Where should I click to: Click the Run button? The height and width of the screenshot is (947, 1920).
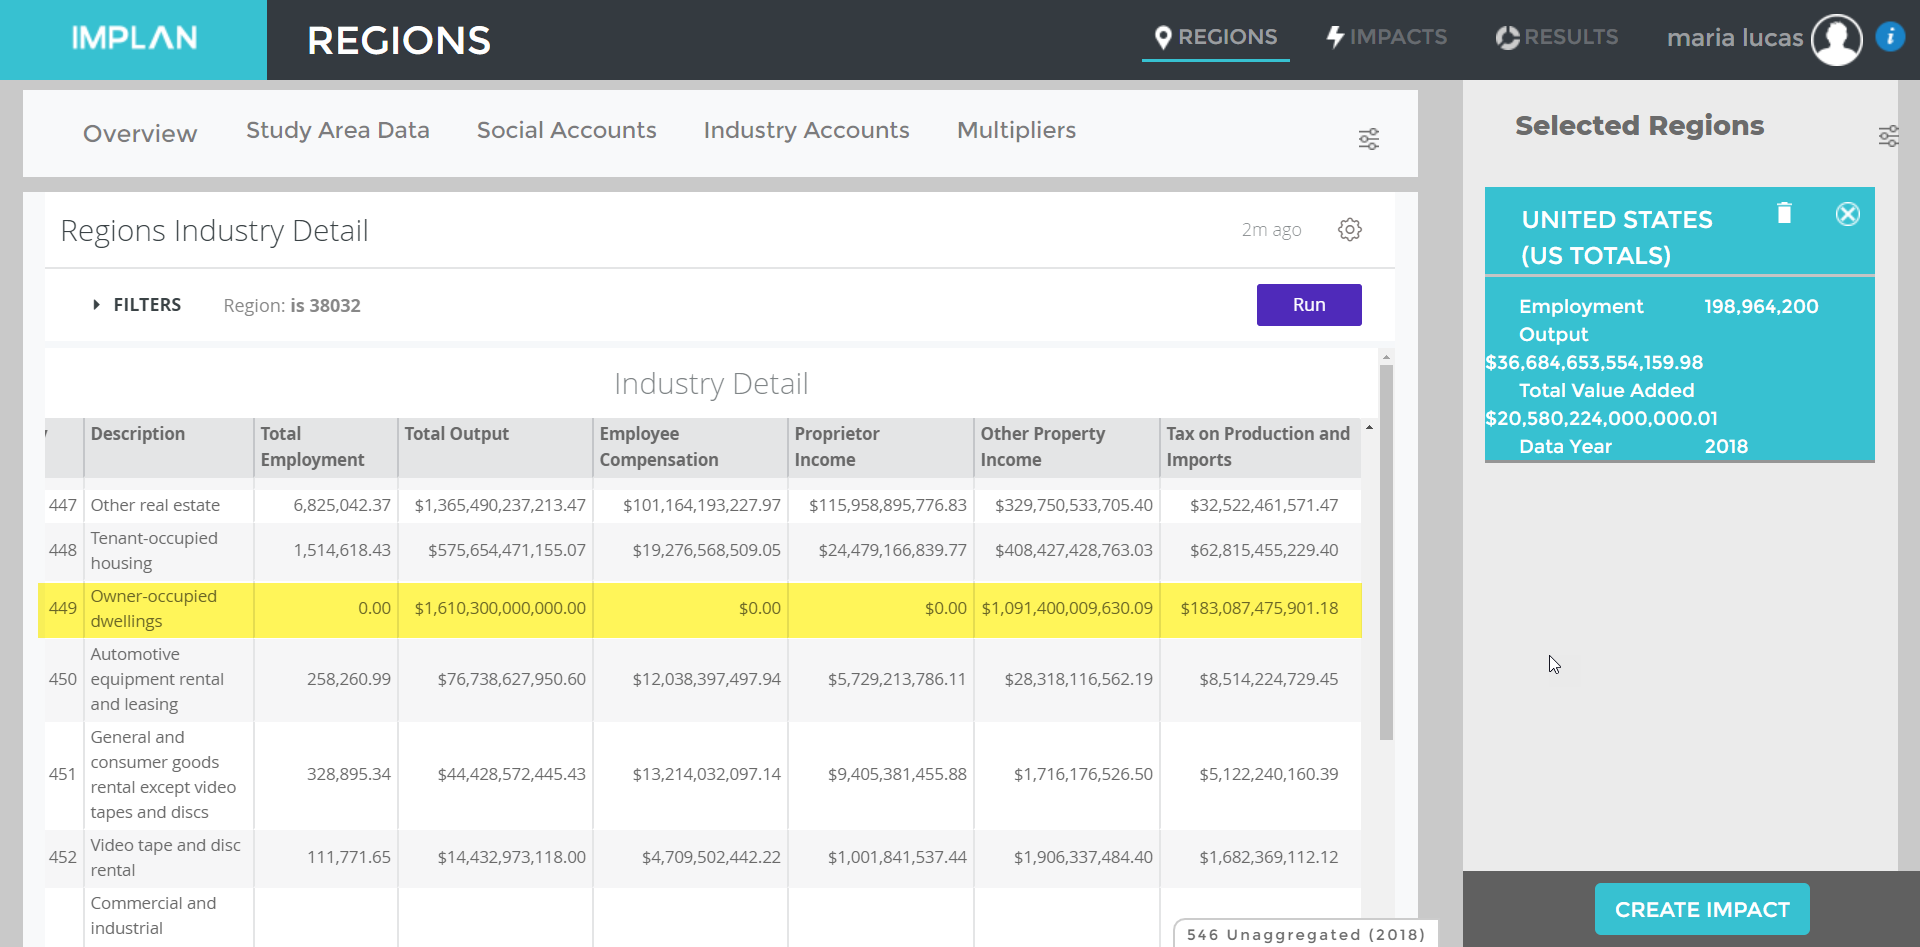[x=1309, y=305]
